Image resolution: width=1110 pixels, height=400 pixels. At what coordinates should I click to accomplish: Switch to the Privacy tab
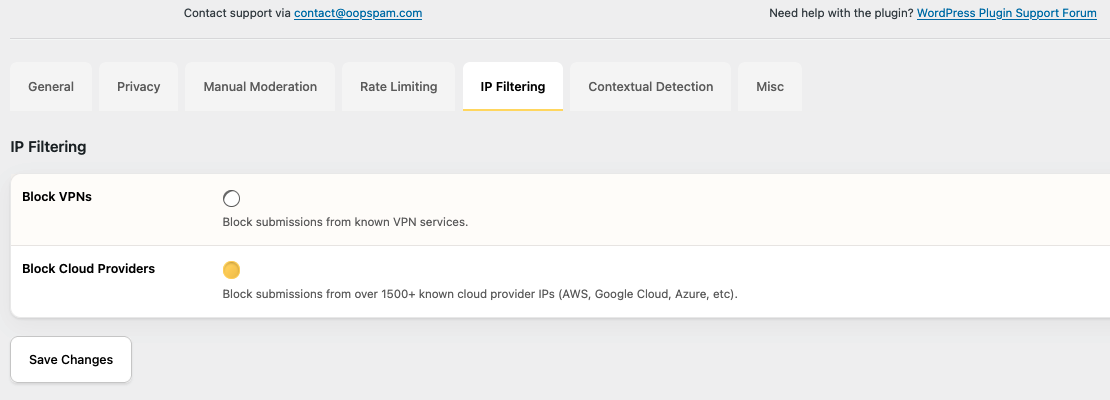tap(139, 87)
